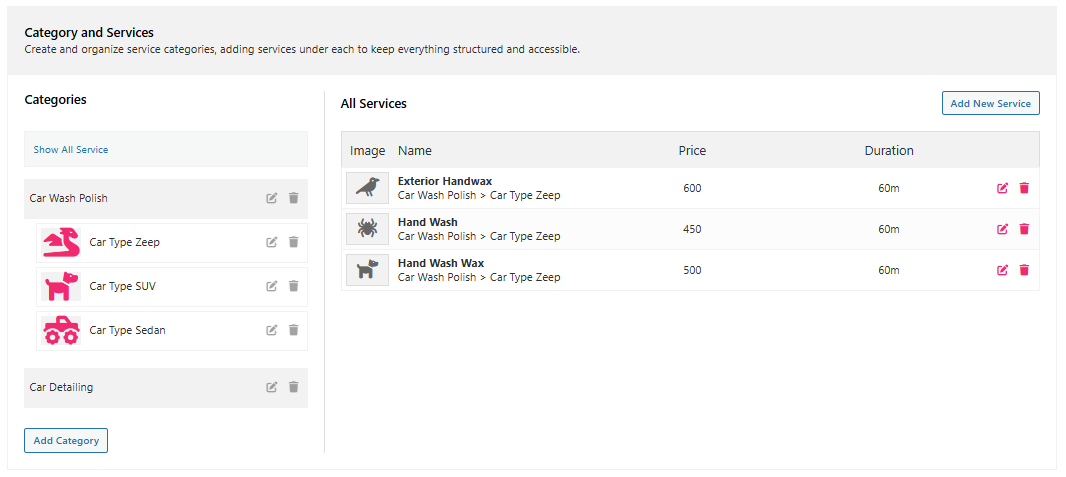Edit the Car Type SUV subcategory
Screen dimensions: 1066x477
click(x=272, y=286)
